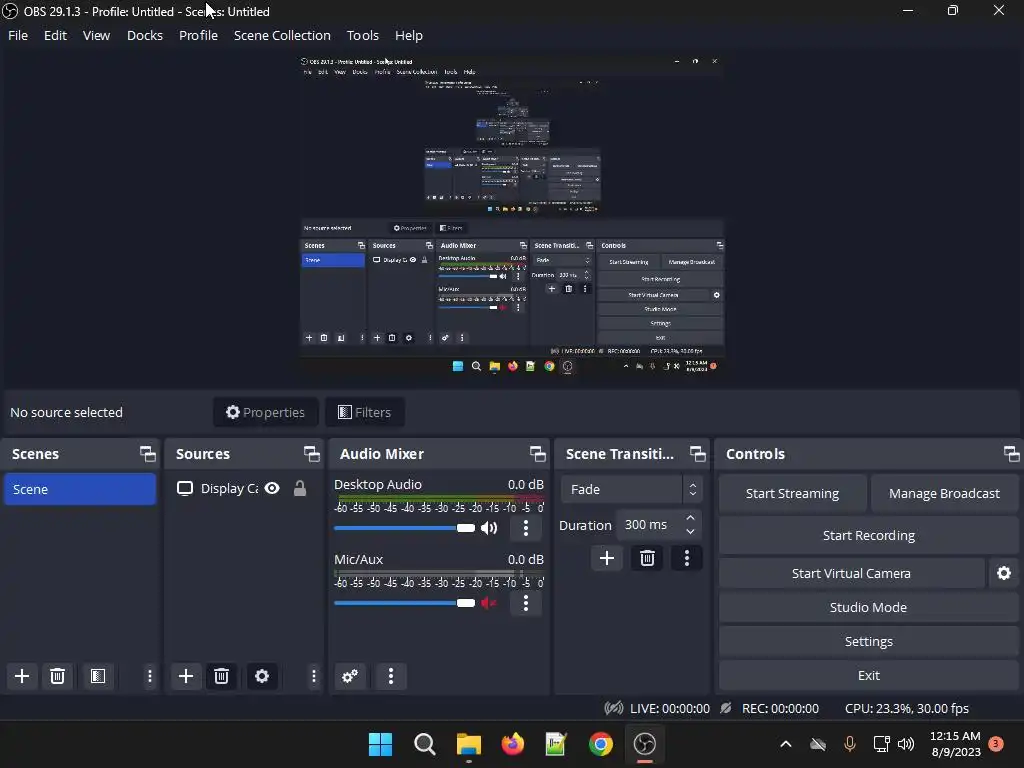Open scene filters icon in Scenes panel

pos(98,676)
